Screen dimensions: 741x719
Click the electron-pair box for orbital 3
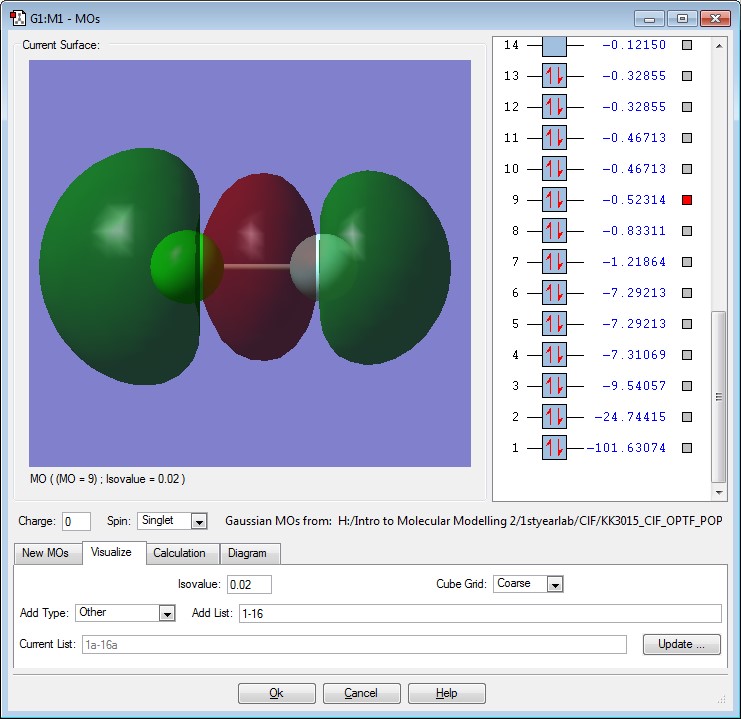click(554, 386)
